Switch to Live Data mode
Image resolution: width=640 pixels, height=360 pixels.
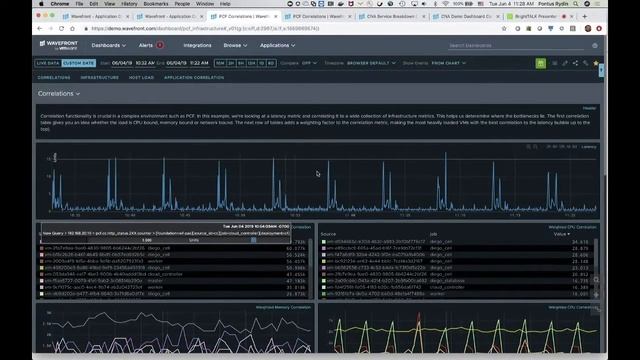(x=48, y=63)
